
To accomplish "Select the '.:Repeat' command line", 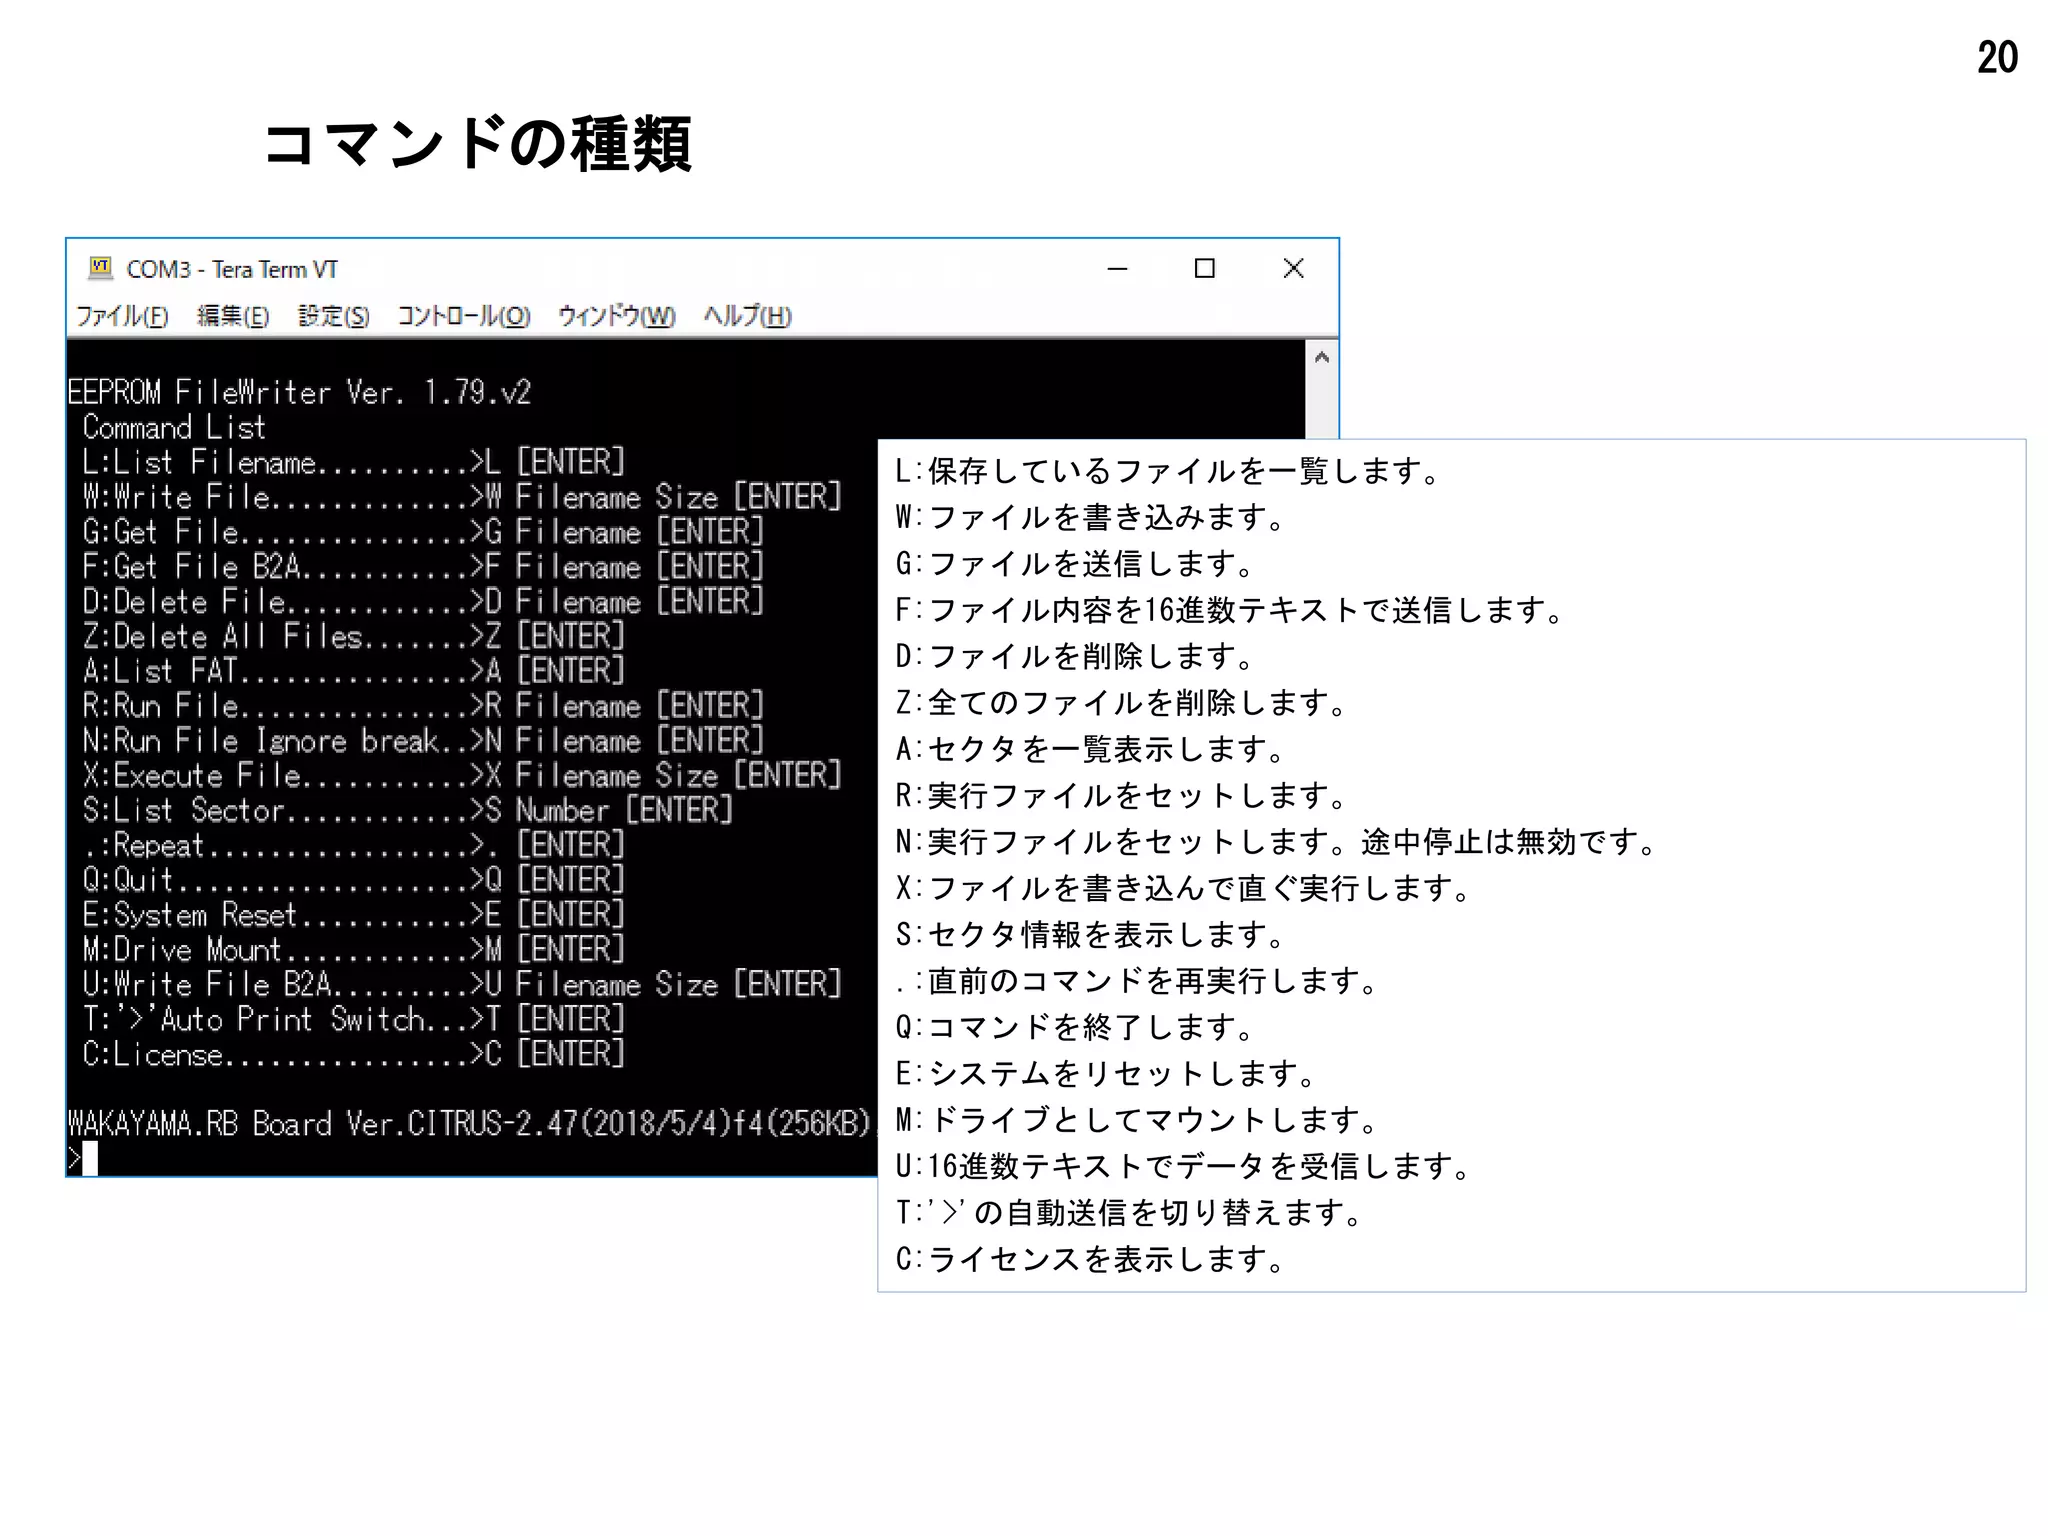I will [x=354, y=845].
